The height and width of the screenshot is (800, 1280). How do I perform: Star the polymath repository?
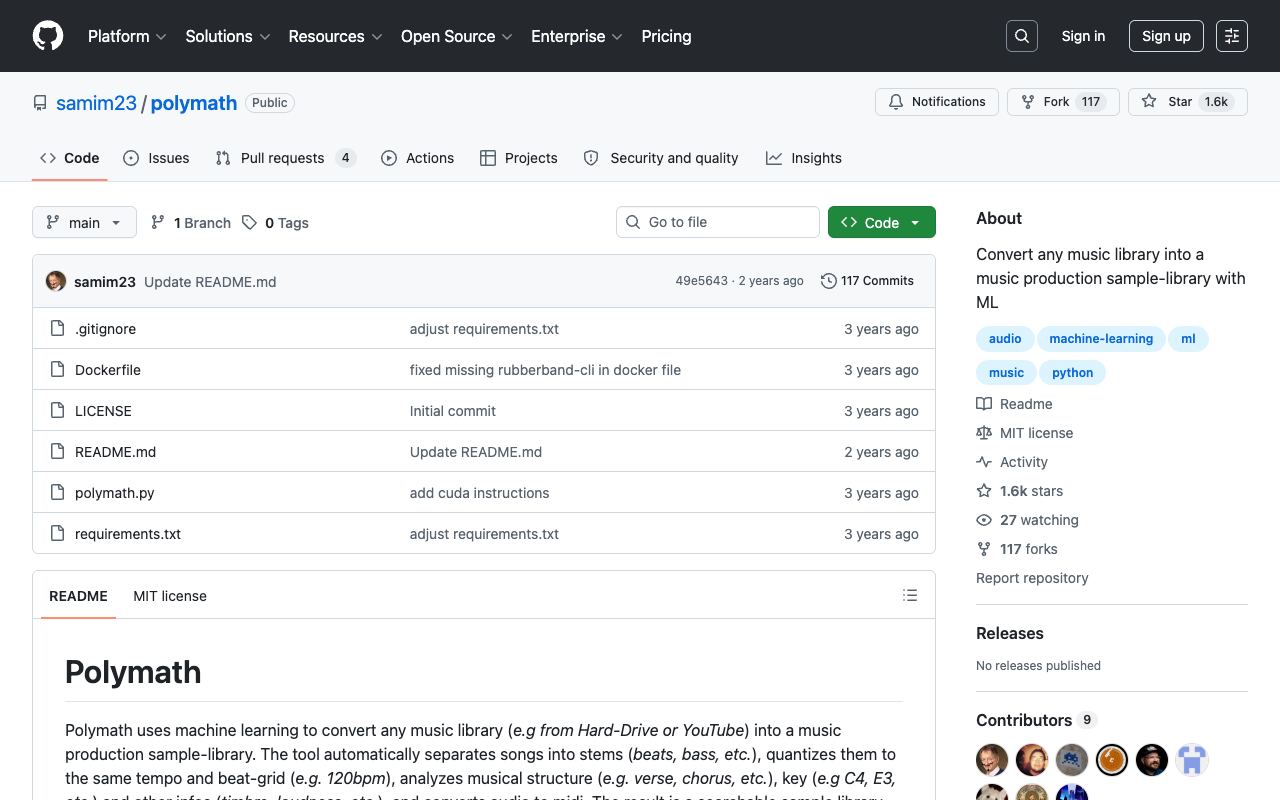[1188, 102]
